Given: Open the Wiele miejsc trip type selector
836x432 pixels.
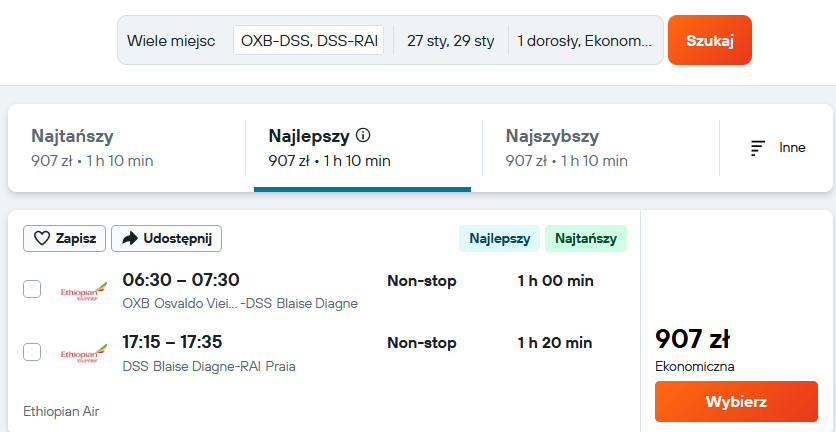Looking at the screenshot, I should (x=171, y=41).
